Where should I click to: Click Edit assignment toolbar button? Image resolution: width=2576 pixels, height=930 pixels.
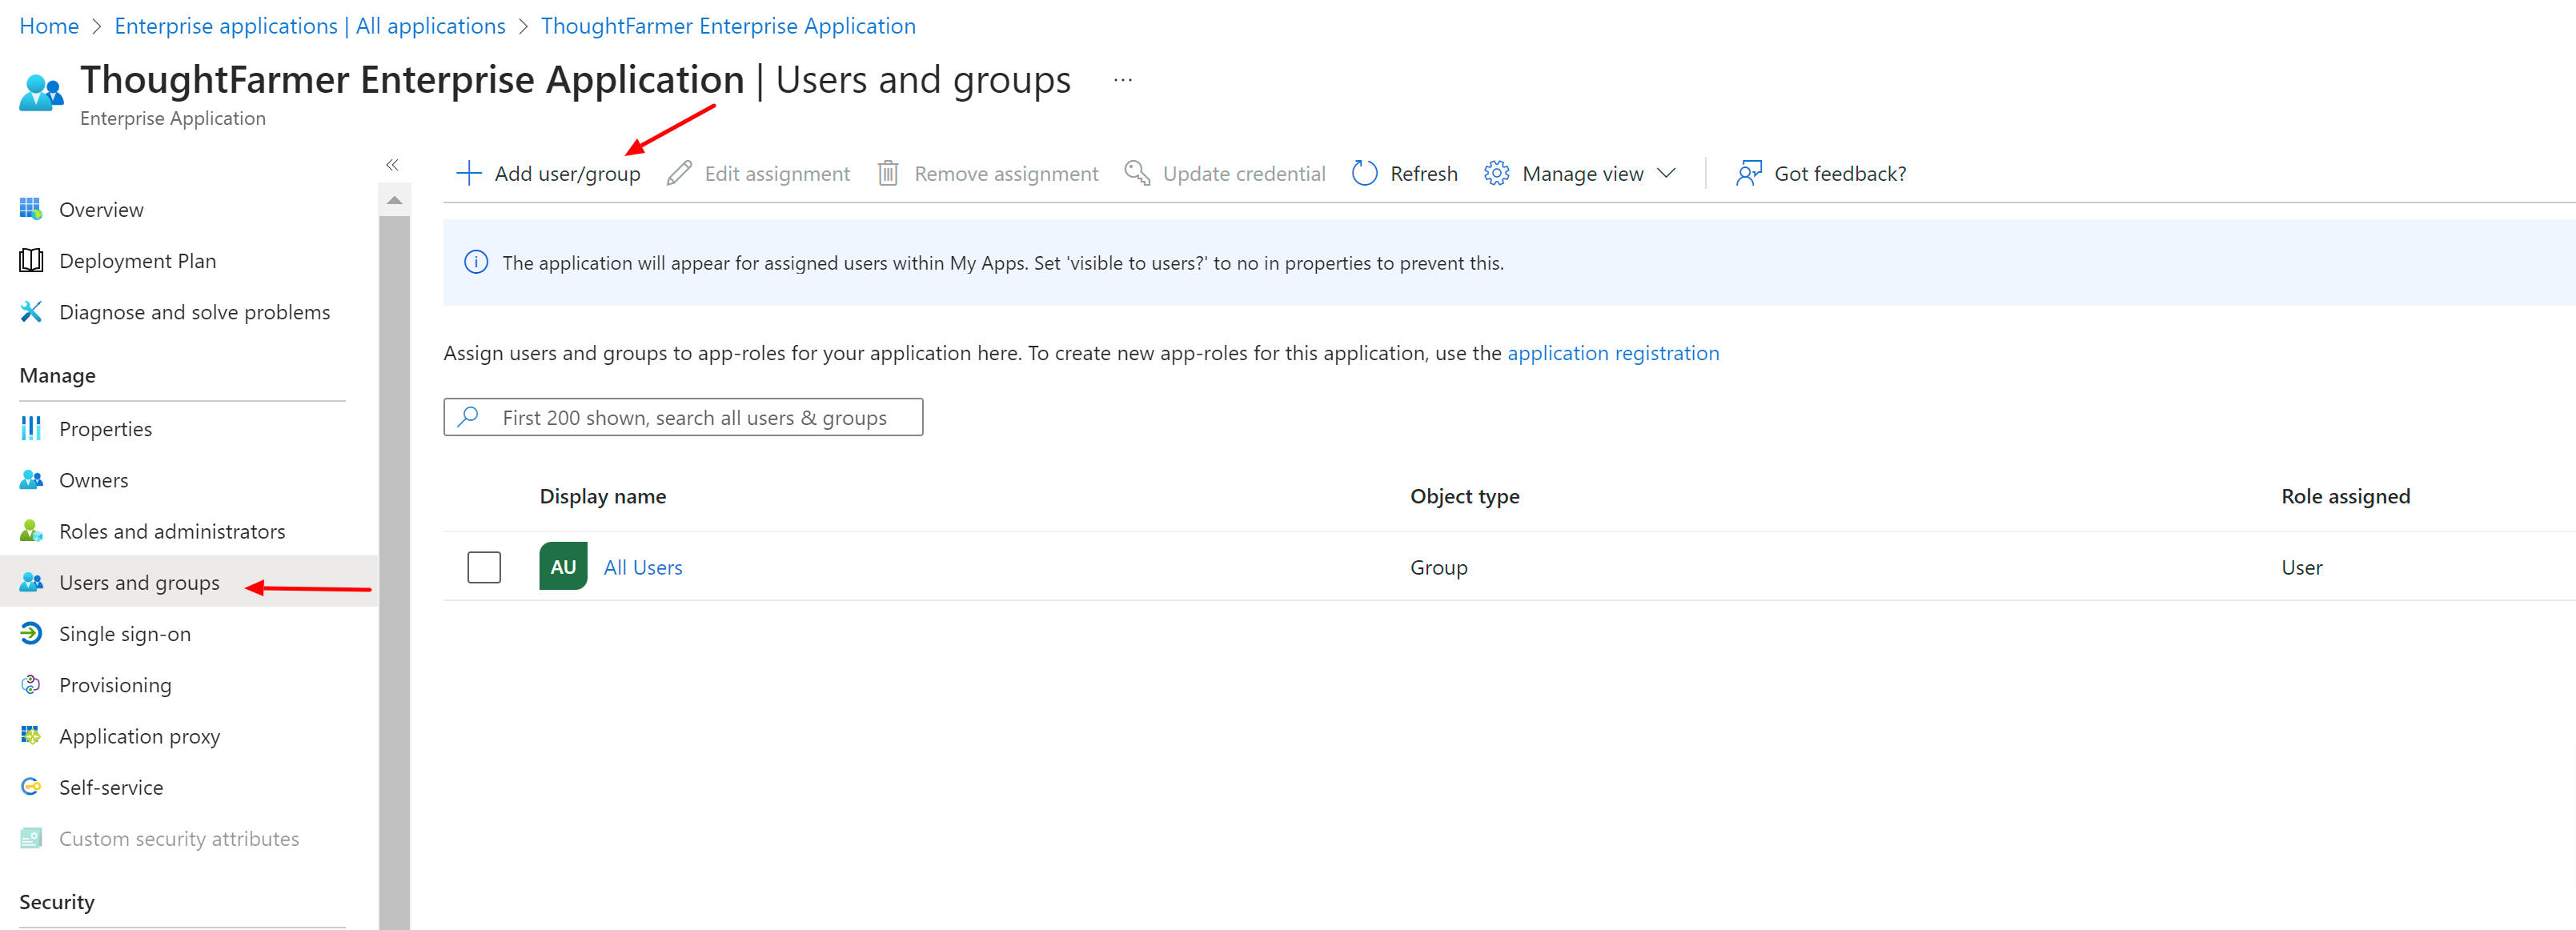click(x=758, y=173)
